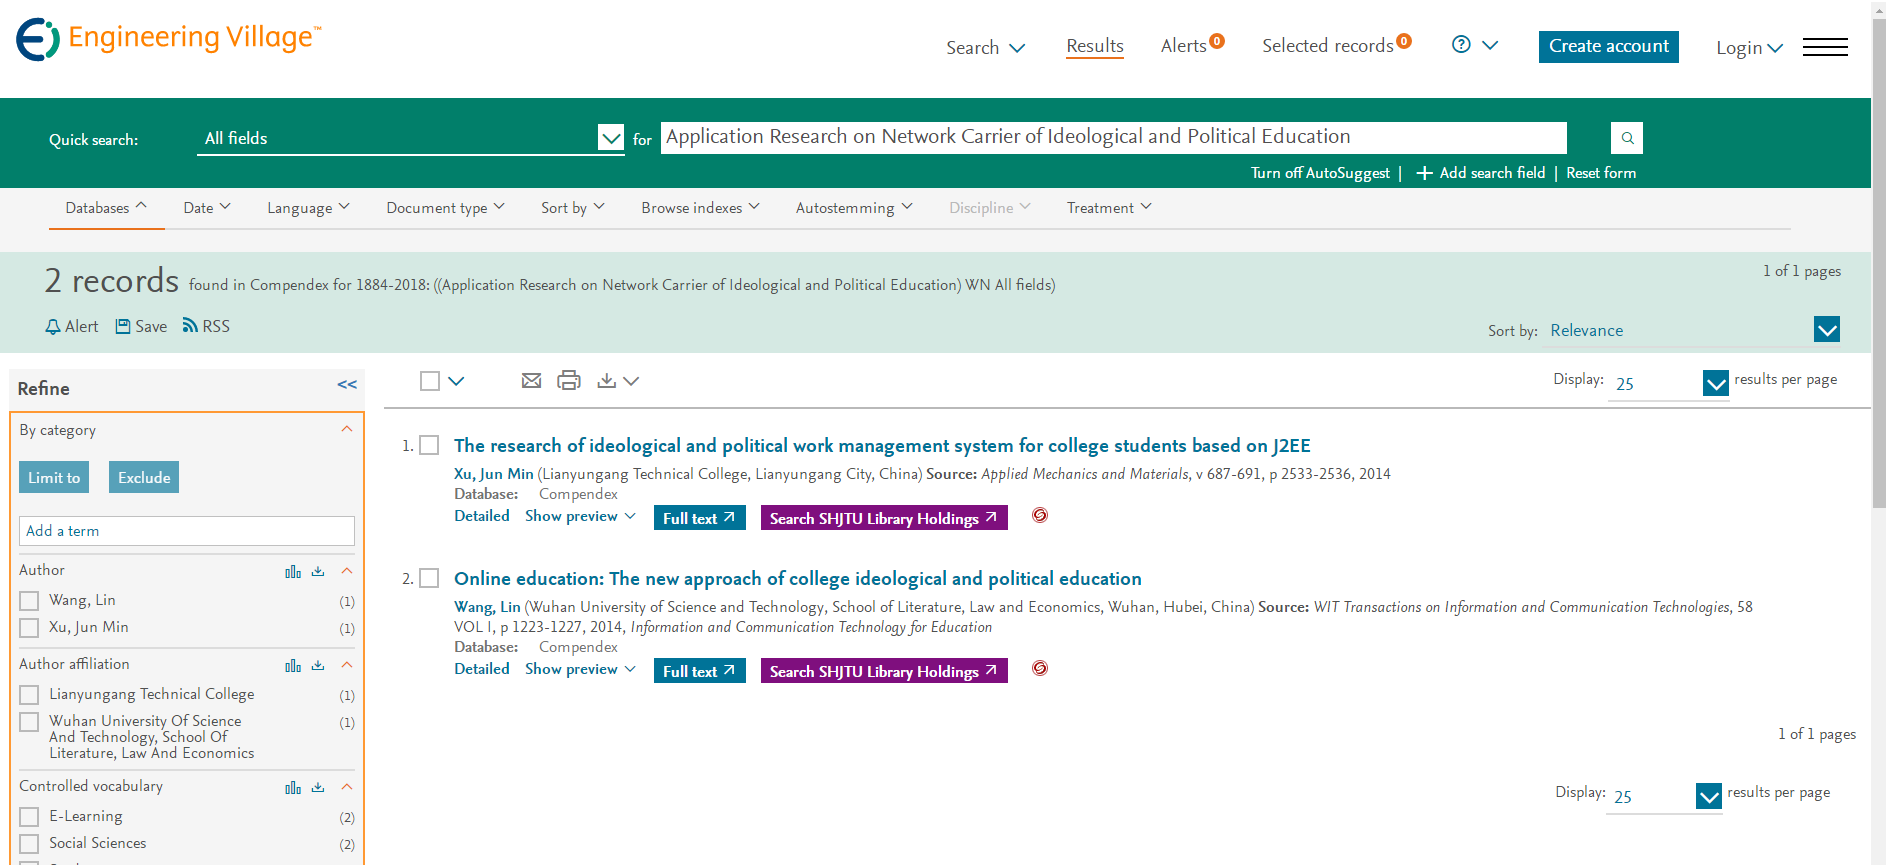
Task: Save the search with disk icon
Action: (141, 327)
